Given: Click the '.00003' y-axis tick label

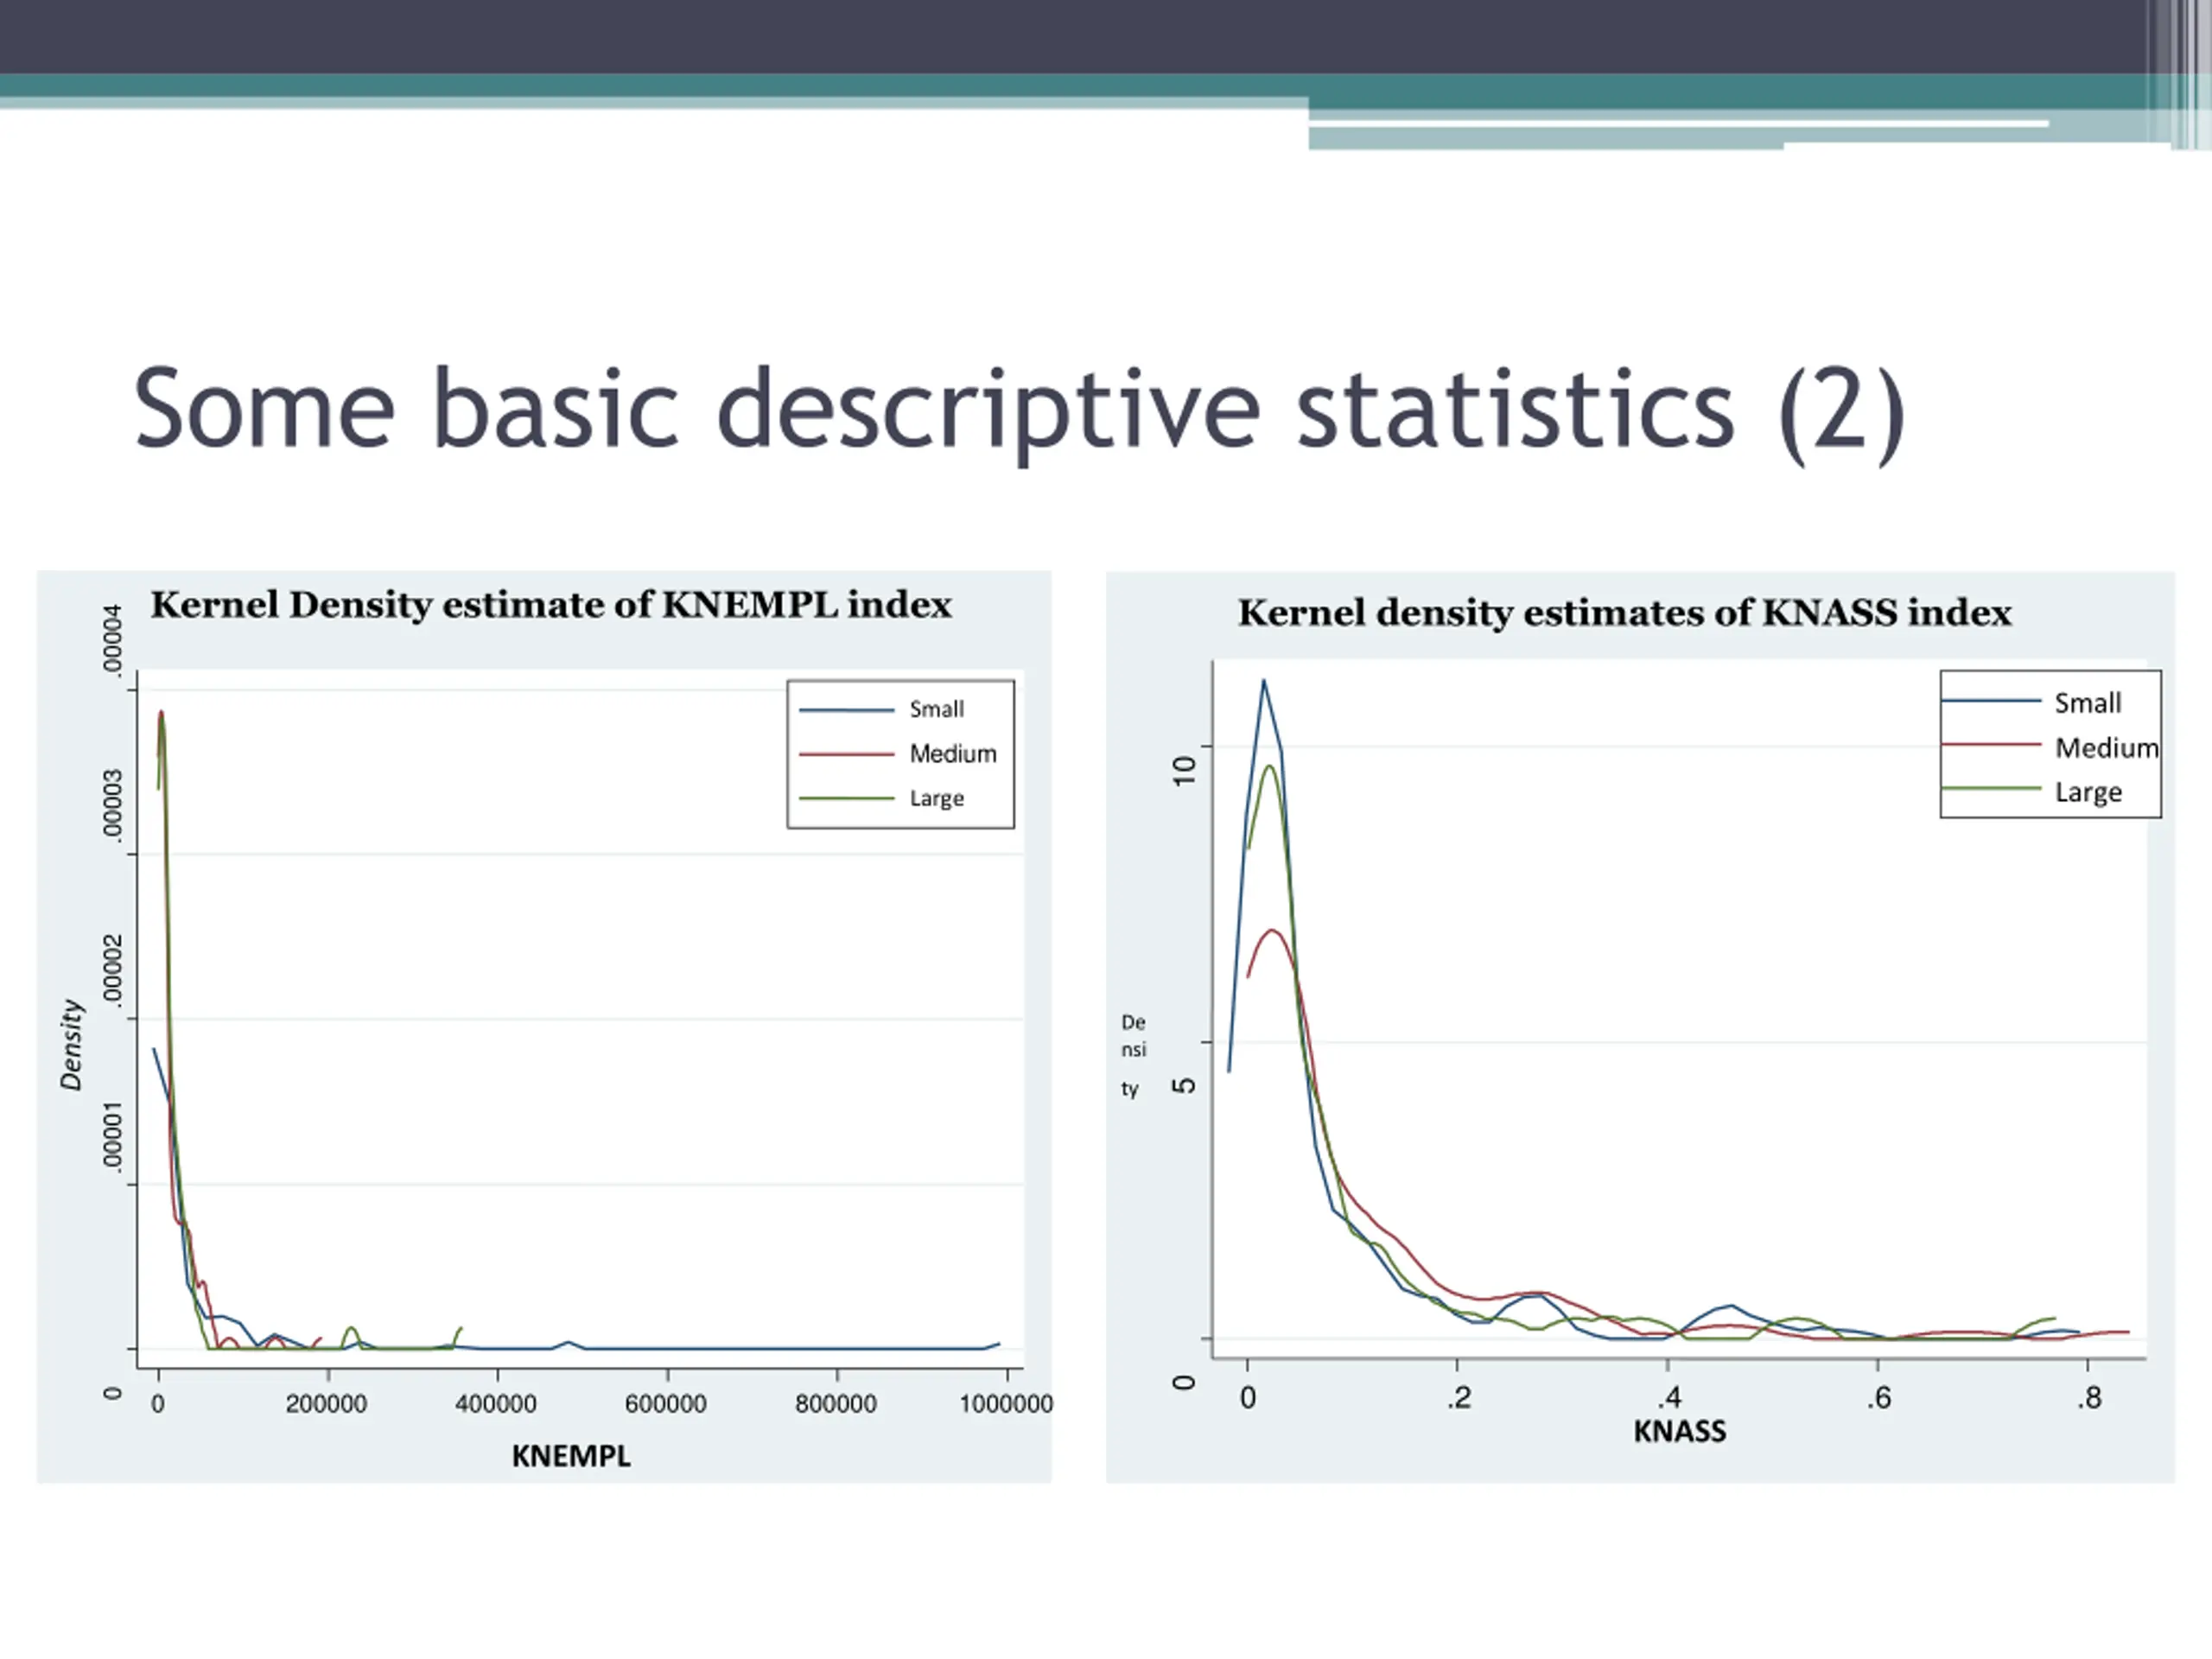Looking at the screenshot, I should 113,805.
